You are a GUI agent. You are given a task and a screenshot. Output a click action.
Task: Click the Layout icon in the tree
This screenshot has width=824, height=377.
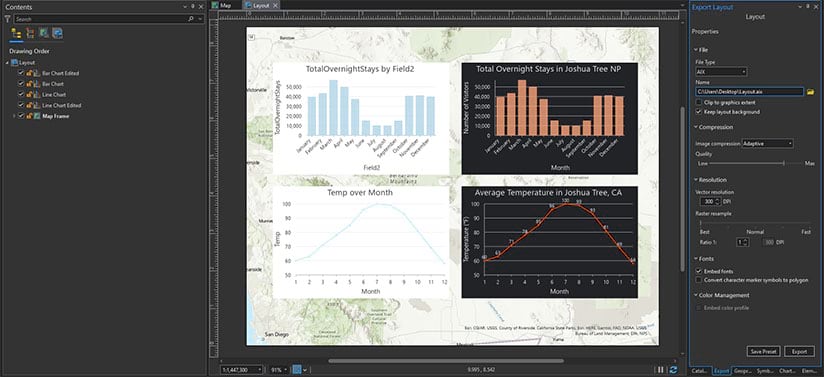point(15,63)
